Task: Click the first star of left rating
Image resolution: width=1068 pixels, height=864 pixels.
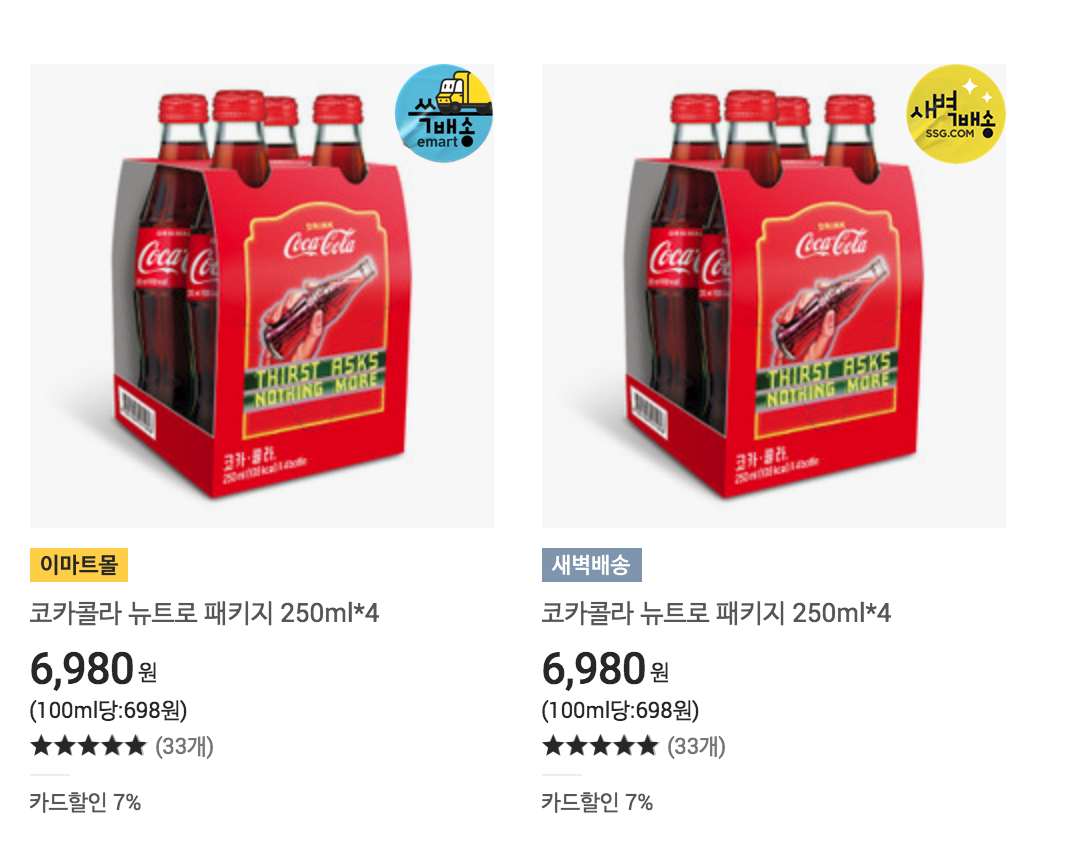Action: pos(42,745)
